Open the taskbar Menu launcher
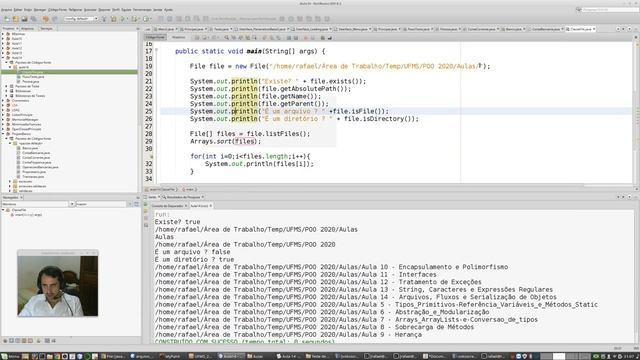This screenshot has height=360, width=640. 11,356
